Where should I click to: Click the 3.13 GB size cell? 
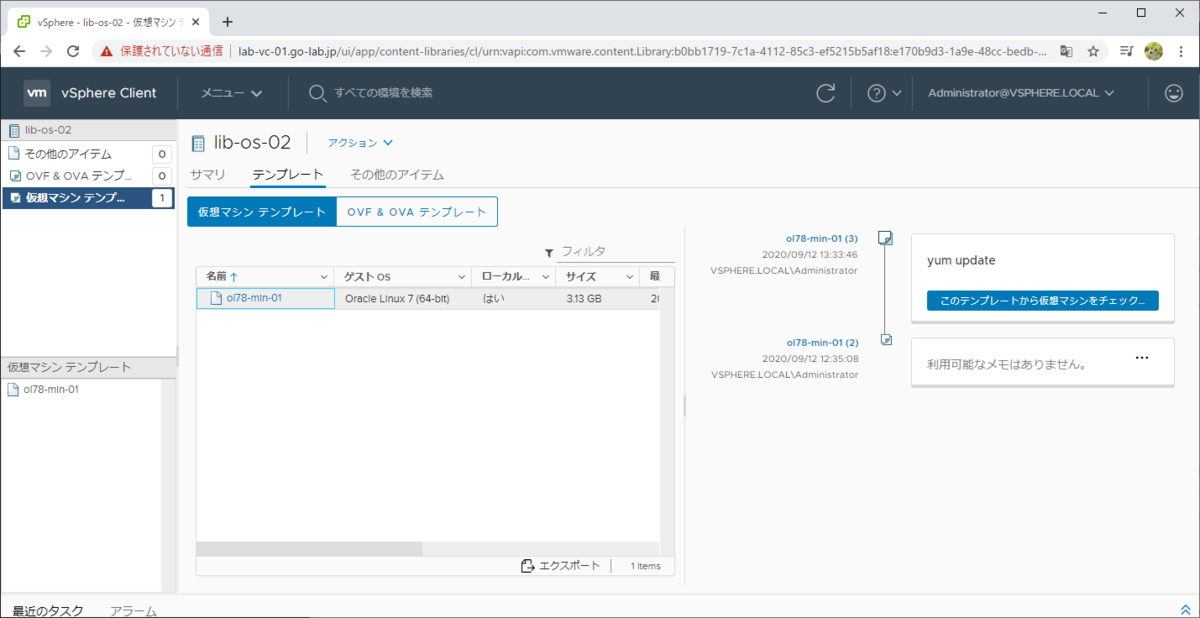(584, 298)
